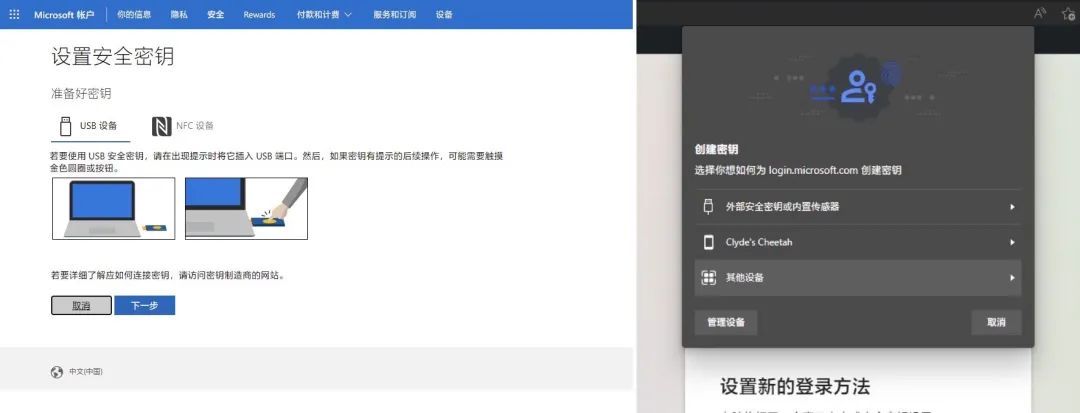
Task: Open 服务和订阅 in the navigation bar
Action: (395, 14)
